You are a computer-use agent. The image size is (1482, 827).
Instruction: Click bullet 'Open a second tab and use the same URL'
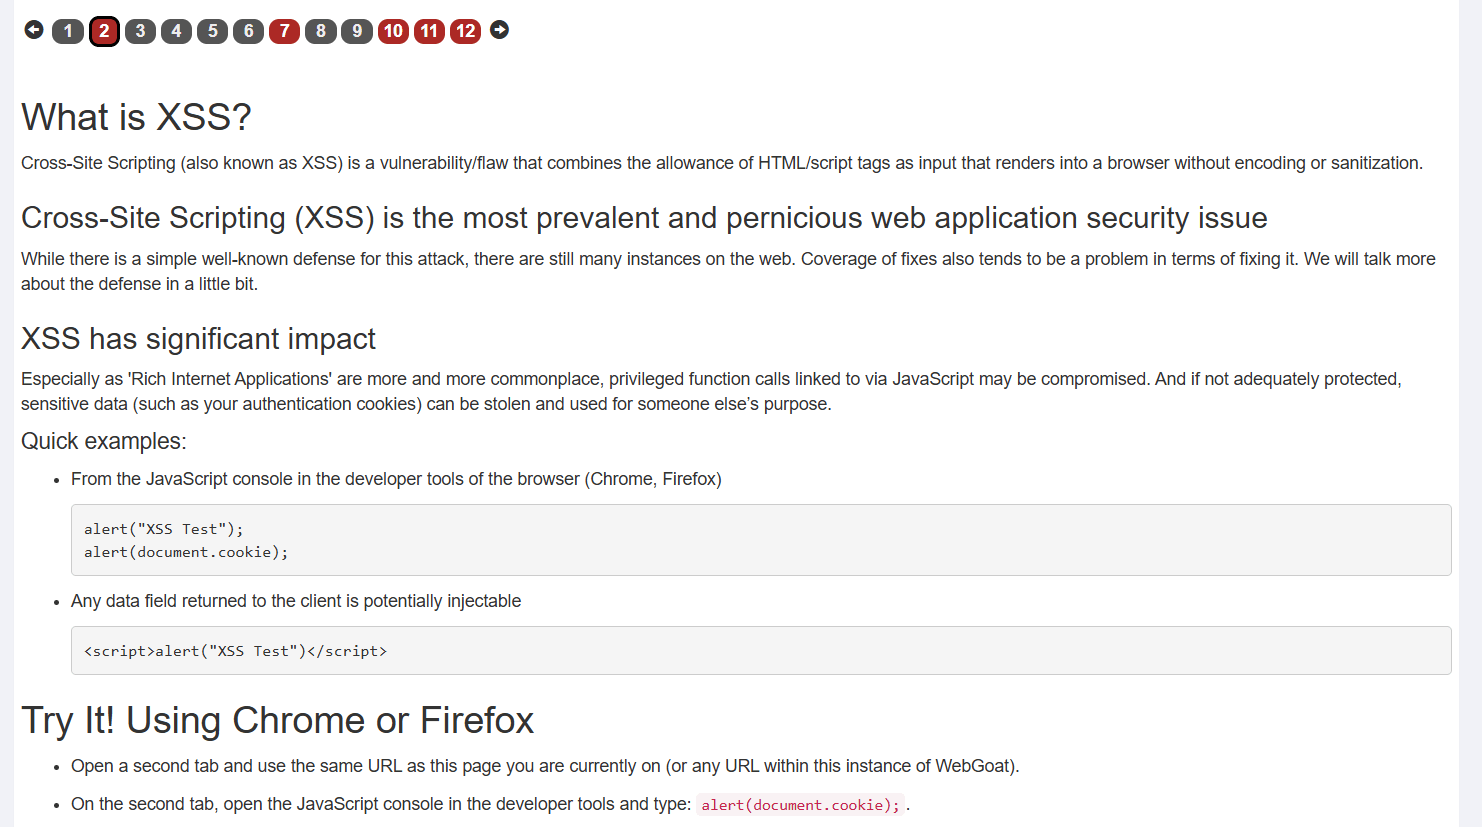pos(545,766)
